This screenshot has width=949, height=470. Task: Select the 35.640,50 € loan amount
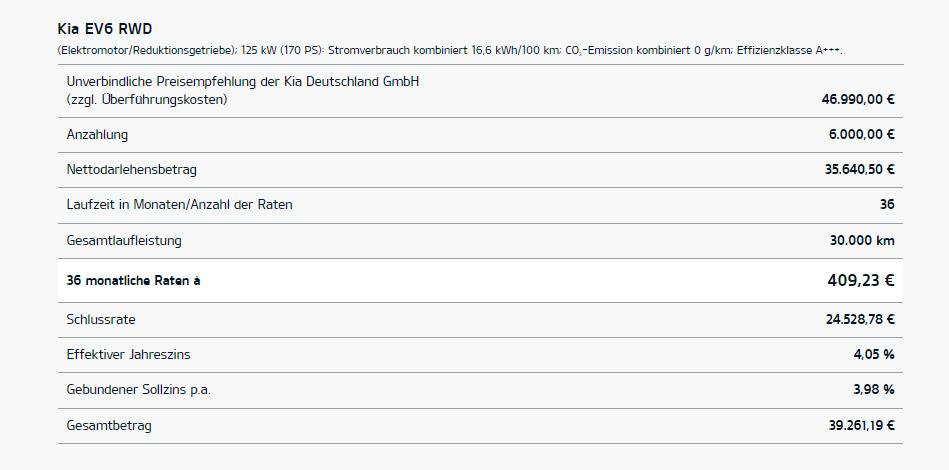pyautogui.click(x=859, y=170)
